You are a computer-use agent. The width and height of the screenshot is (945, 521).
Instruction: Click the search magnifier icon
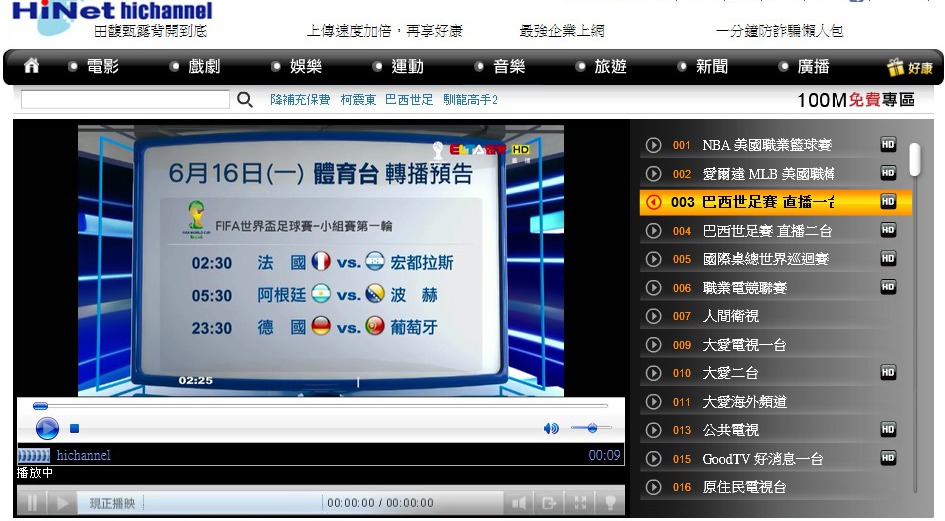tap(244, 99)
